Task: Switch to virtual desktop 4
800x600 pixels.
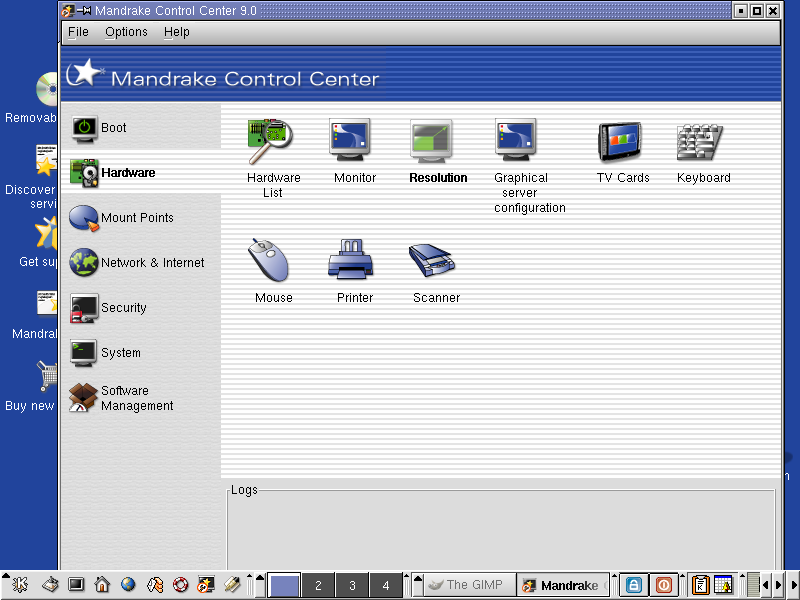Action: coord(386,585)
